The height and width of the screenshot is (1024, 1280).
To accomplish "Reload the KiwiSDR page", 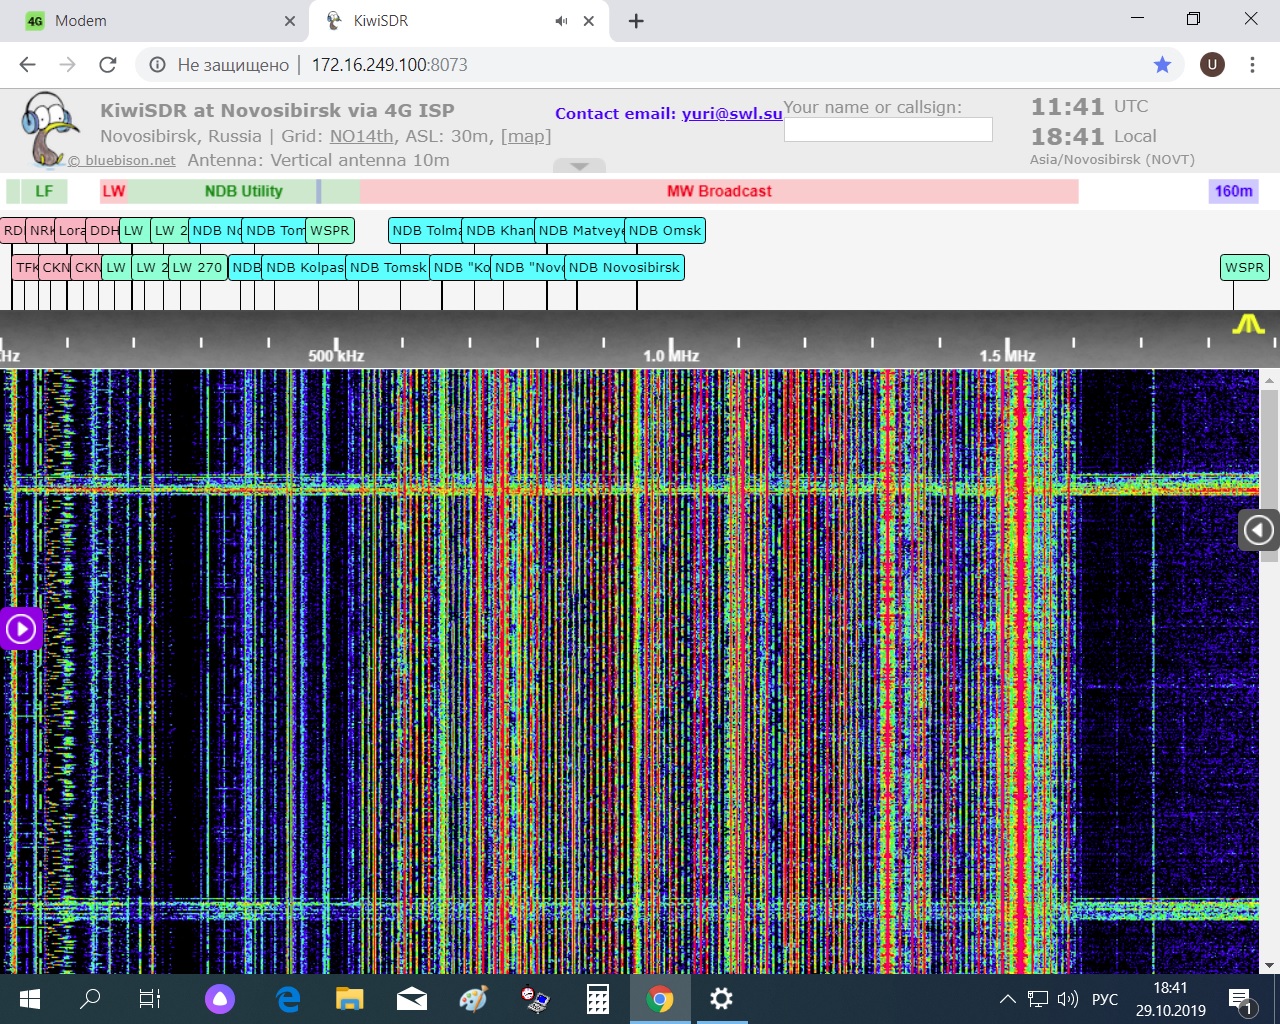I will pyautogui.click(x=108, y=65).
